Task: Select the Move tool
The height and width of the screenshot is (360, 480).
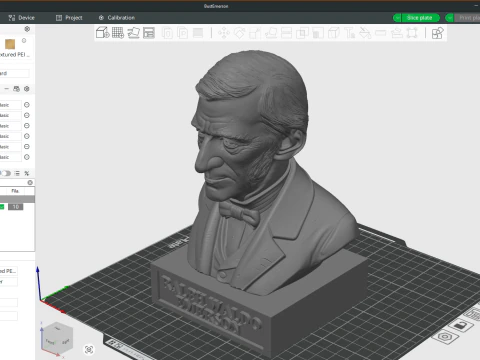Action: [x=224, y=33]
